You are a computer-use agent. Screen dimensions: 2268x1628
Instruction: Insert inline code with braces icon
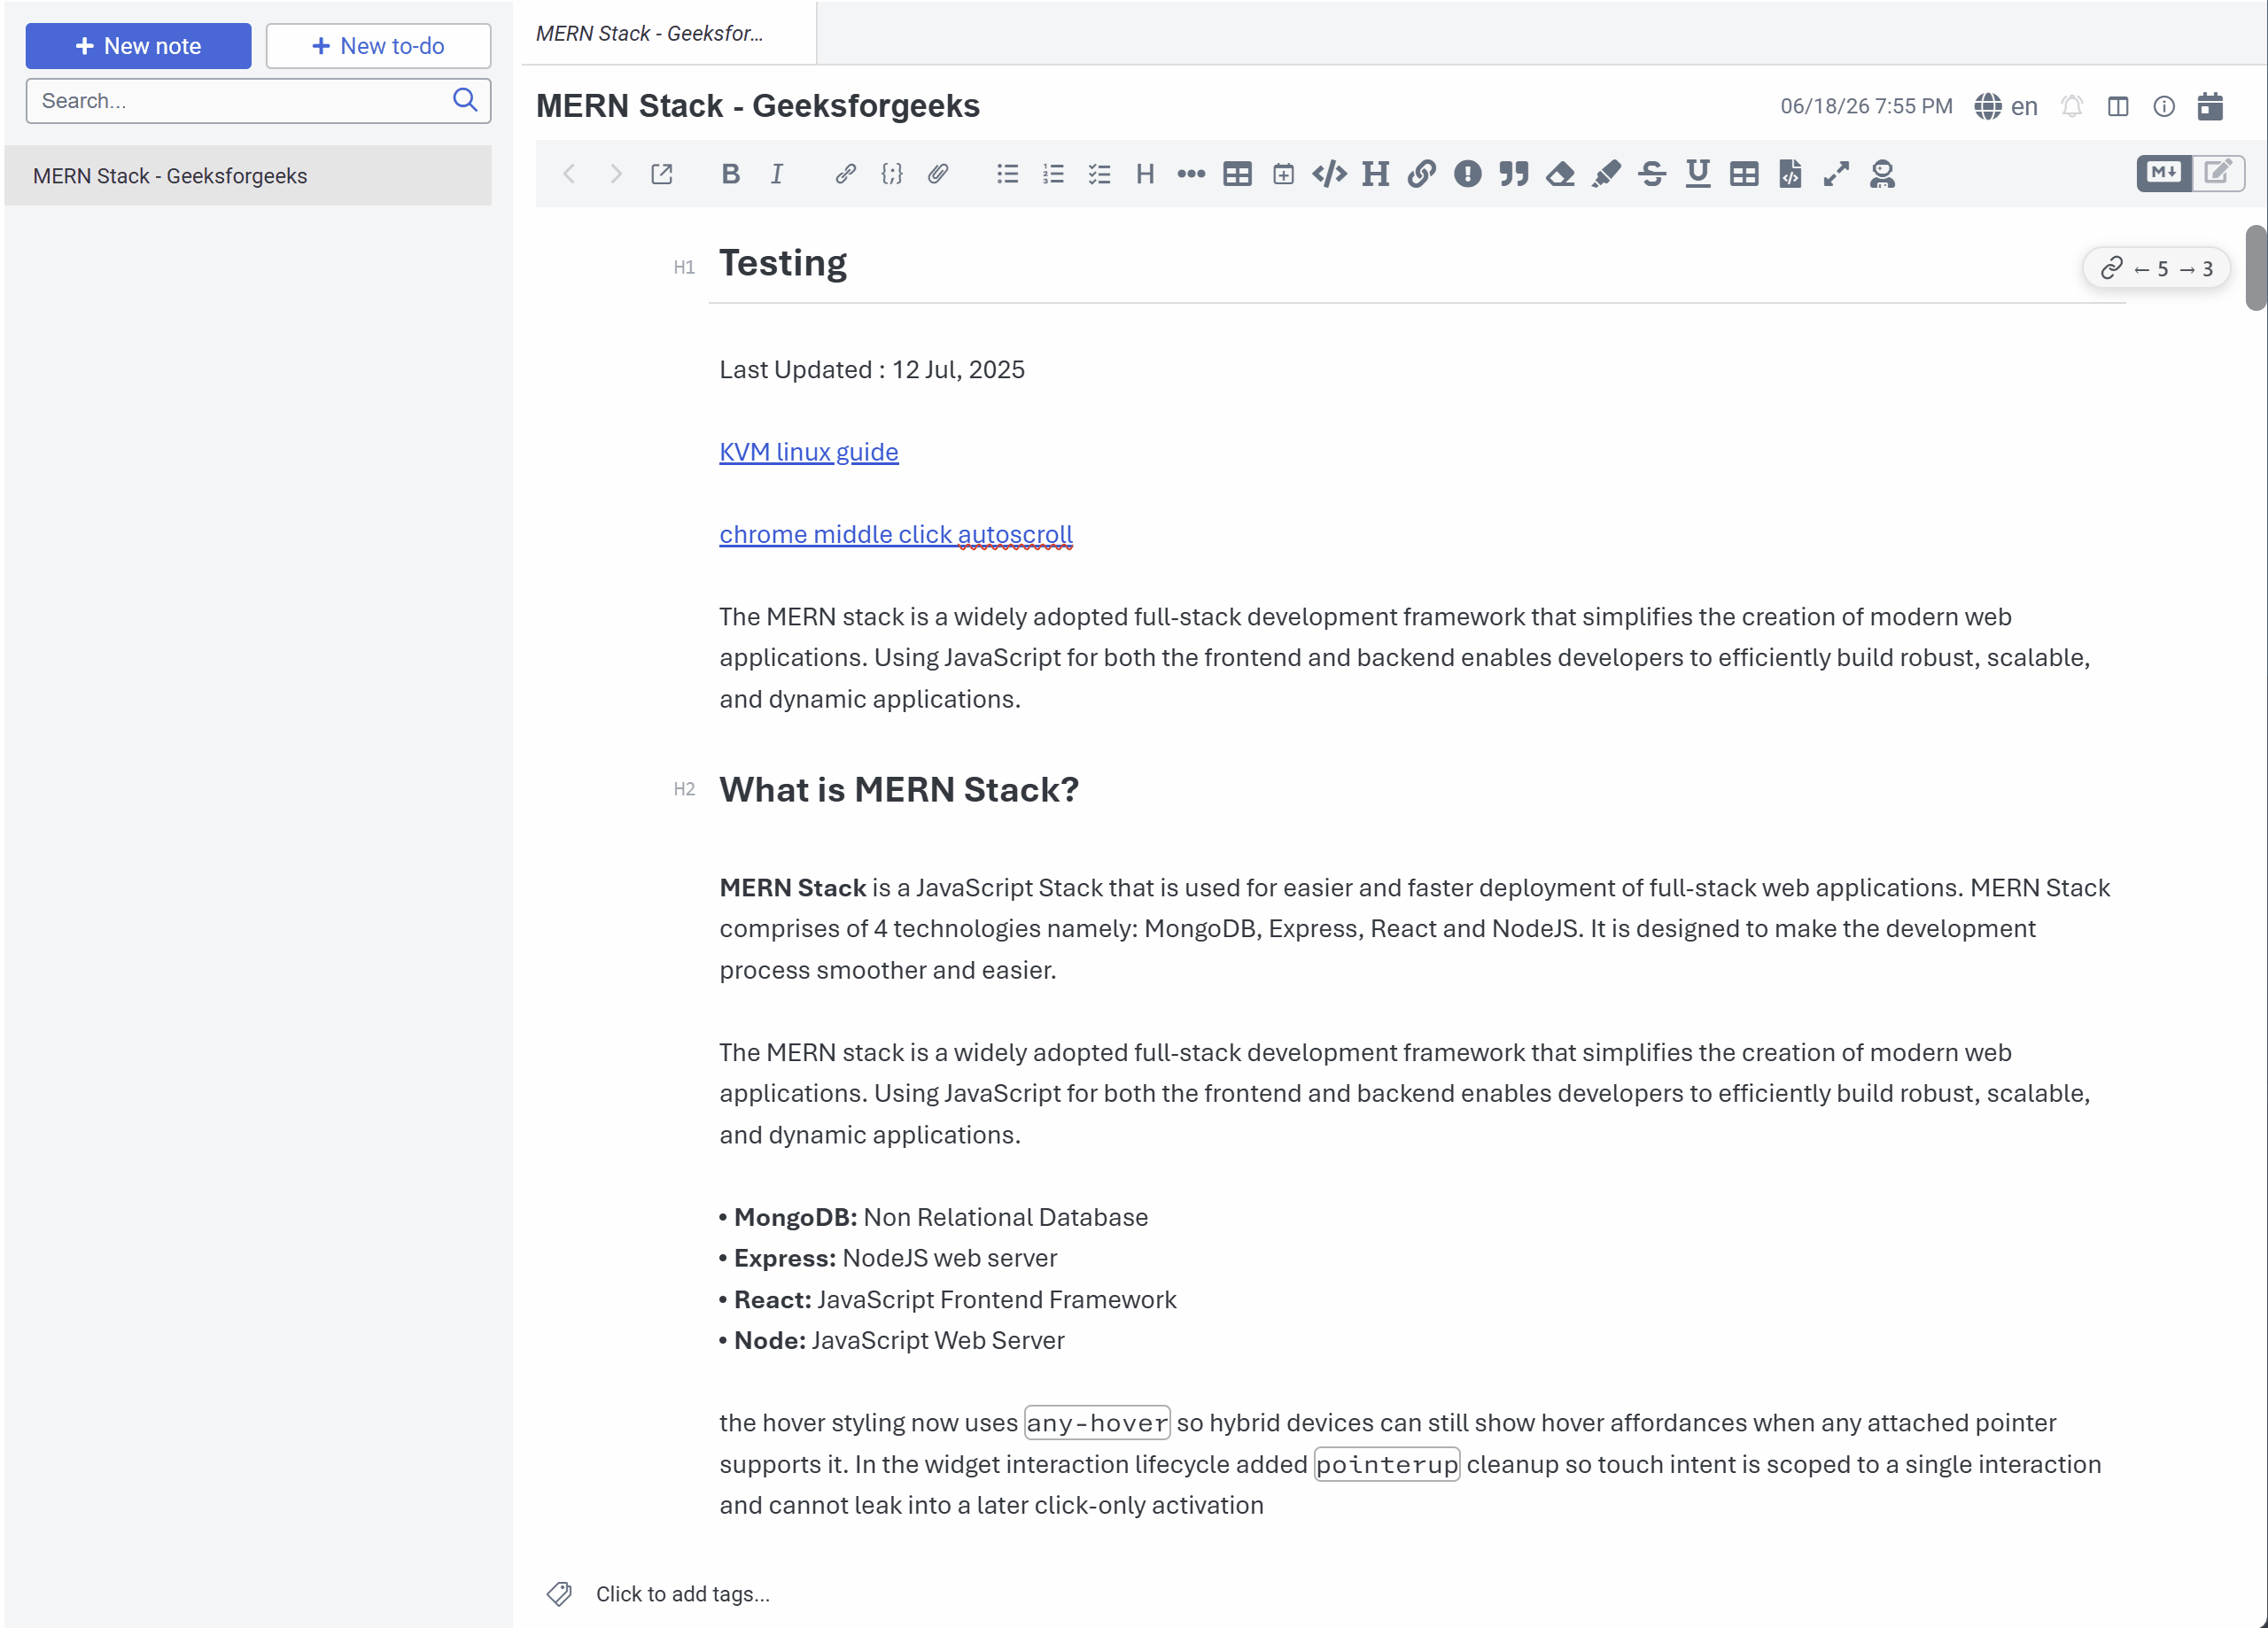pyautogui.click(x=891, y=174)
